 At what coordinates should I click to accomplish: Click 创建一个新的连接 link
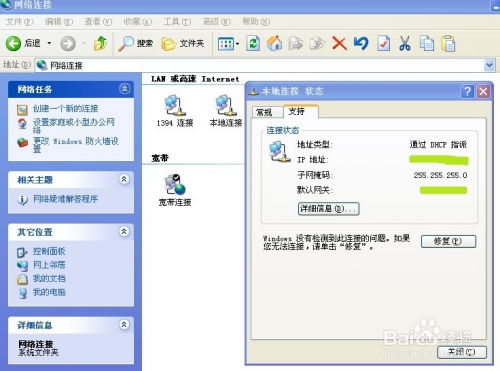(65, 108)
